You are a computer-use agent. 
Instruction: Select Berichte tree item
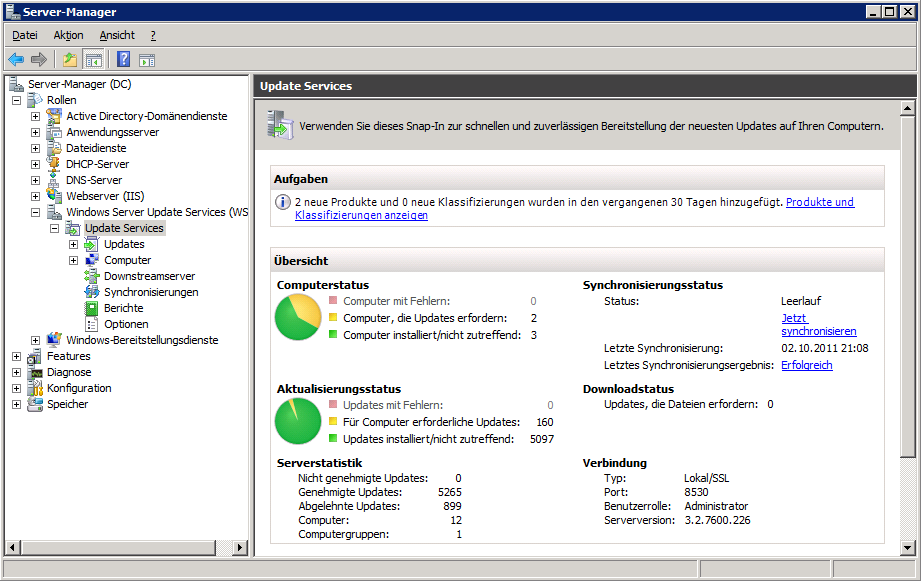pyautogui.click(x=123, y=308)
